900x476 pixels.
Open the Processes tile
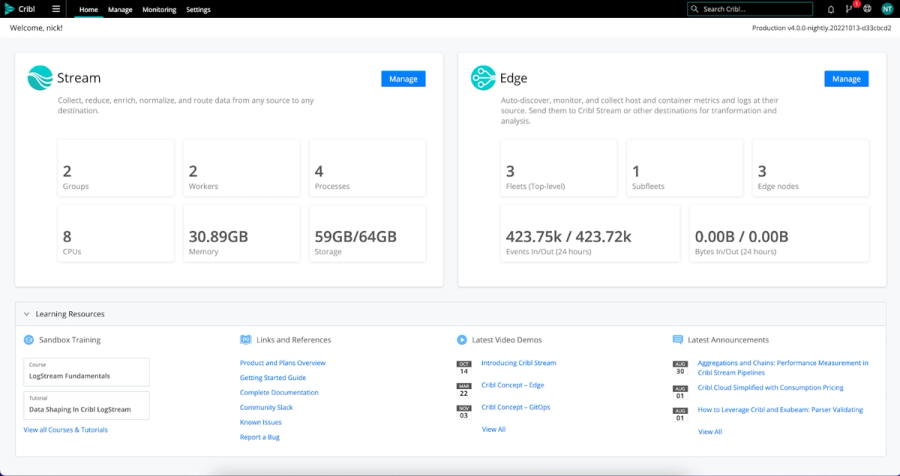pyautogui.click(x=367, y=168)
